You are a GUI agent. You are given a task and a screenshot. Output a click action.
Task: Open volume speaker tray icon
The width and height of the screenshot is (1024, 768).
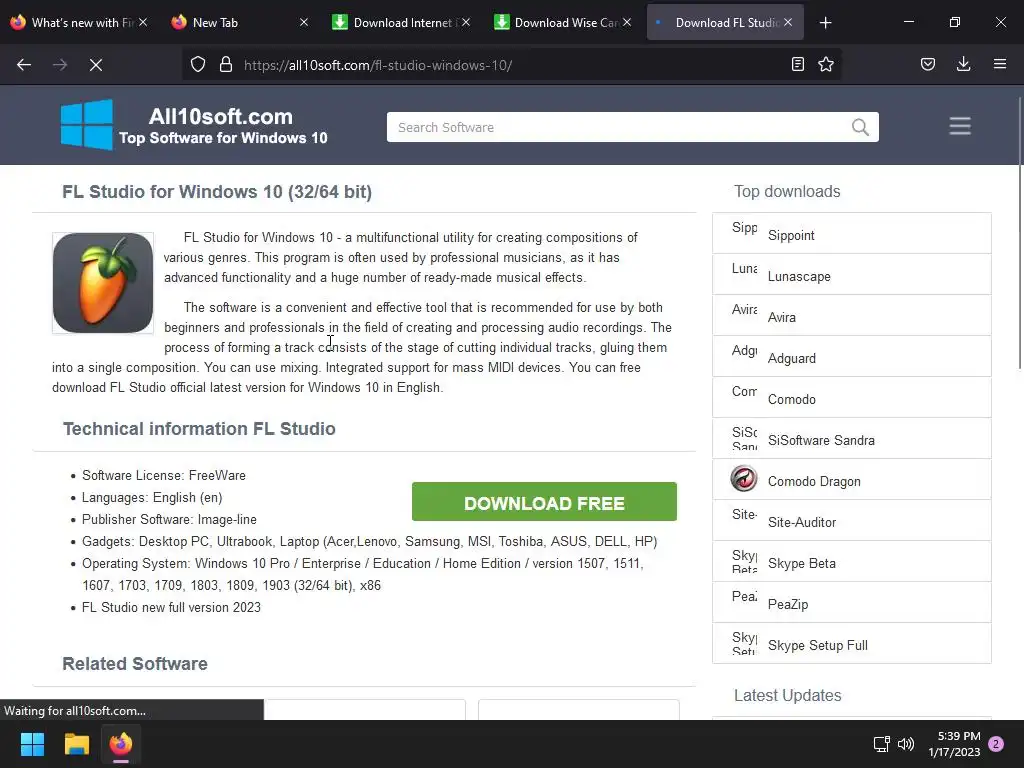tap(906, 744)
